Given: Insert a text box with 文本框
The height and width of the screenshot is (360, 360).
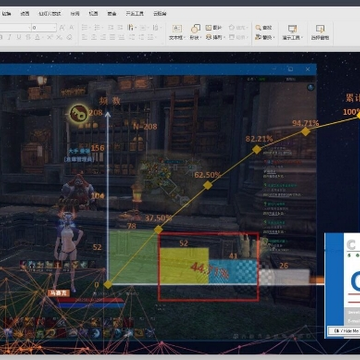Looking at the screenshot, I should 177,32.
